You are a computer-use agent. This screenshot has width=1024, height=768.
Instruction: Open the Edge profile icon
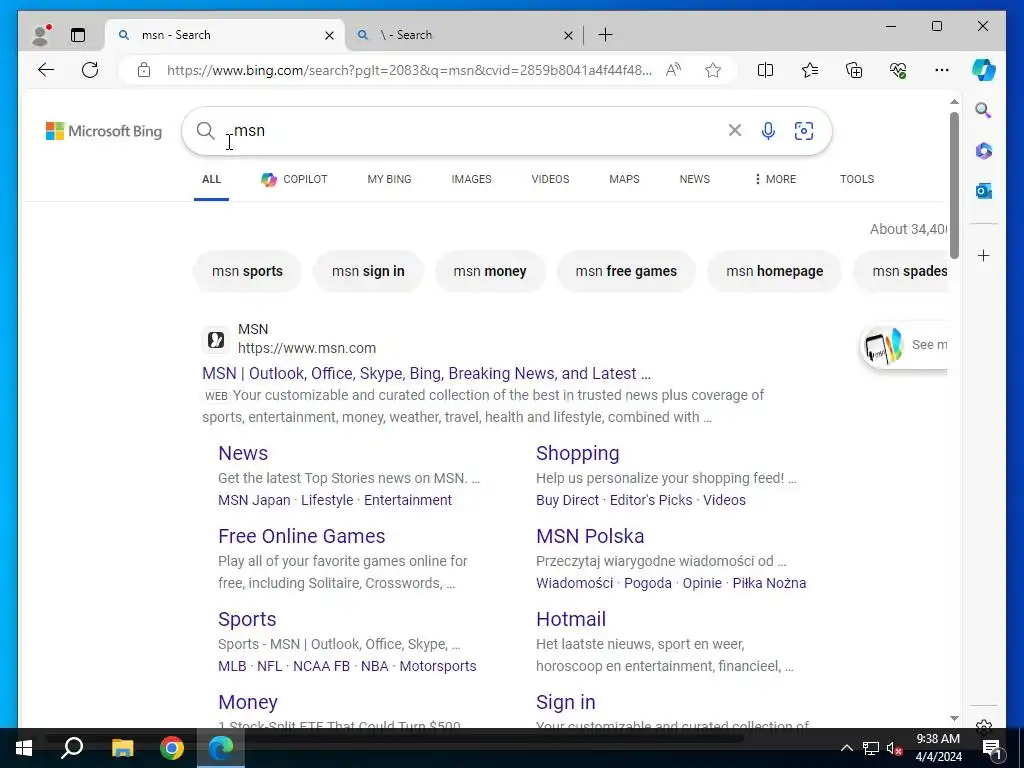(40, 35)
